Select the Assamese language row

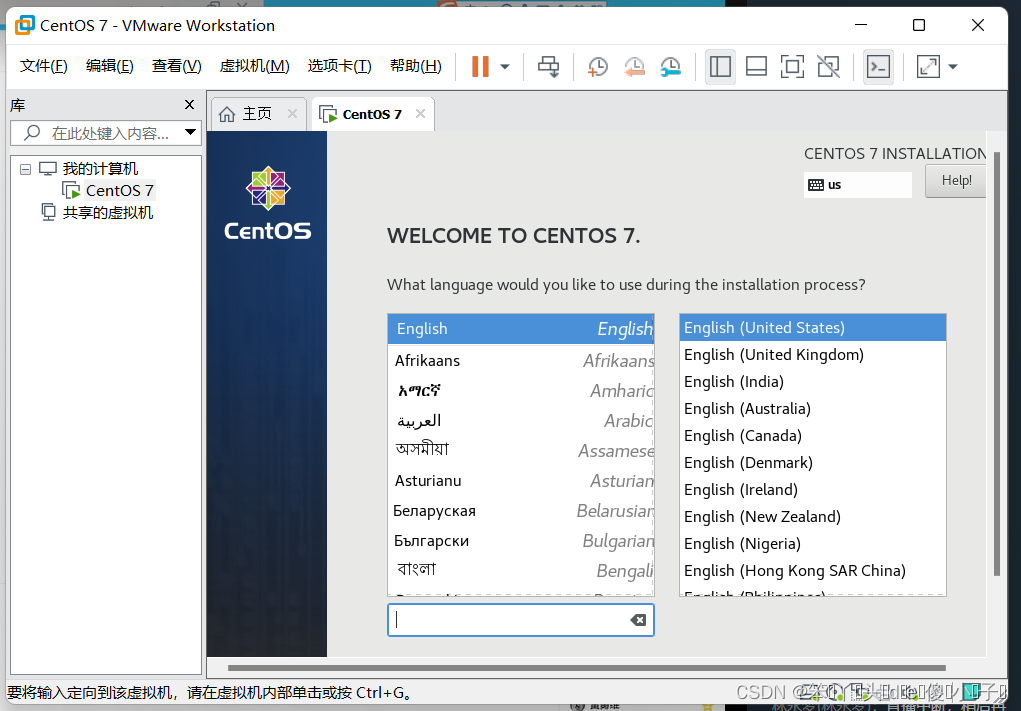[x=521, y=450]
